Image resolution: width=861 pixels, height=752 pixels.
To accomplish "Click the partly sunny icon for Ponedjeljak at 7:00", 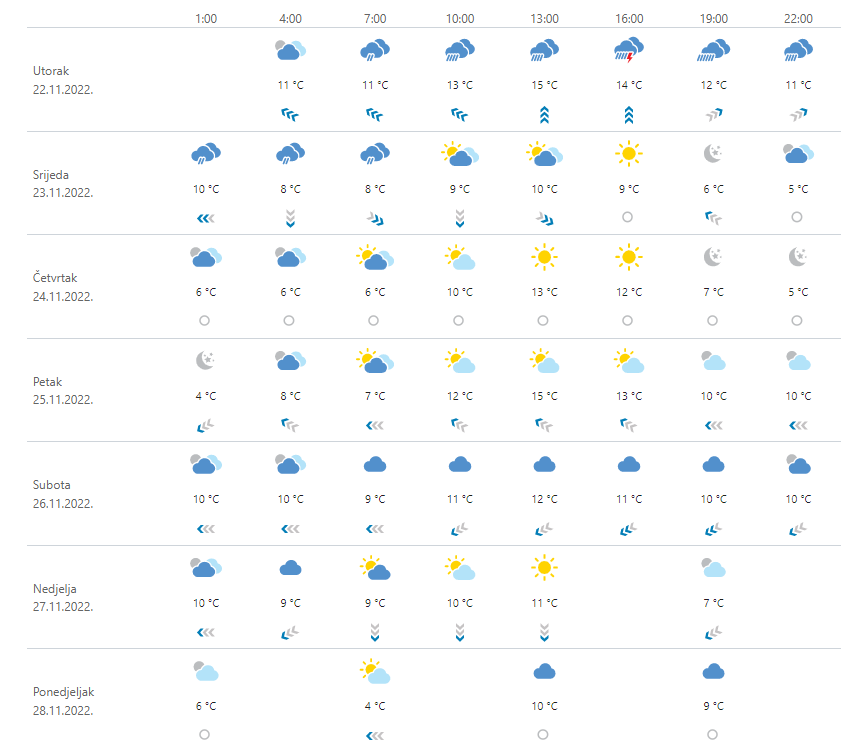I will click(x=374, y=671).
